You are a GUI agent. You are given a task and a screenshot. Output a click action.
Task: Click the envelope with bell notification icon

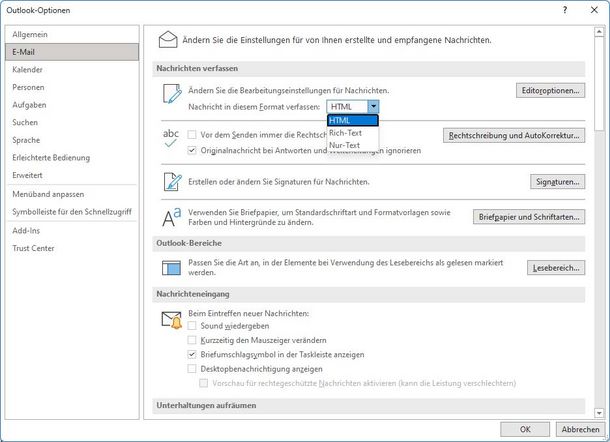click(172, 320)
